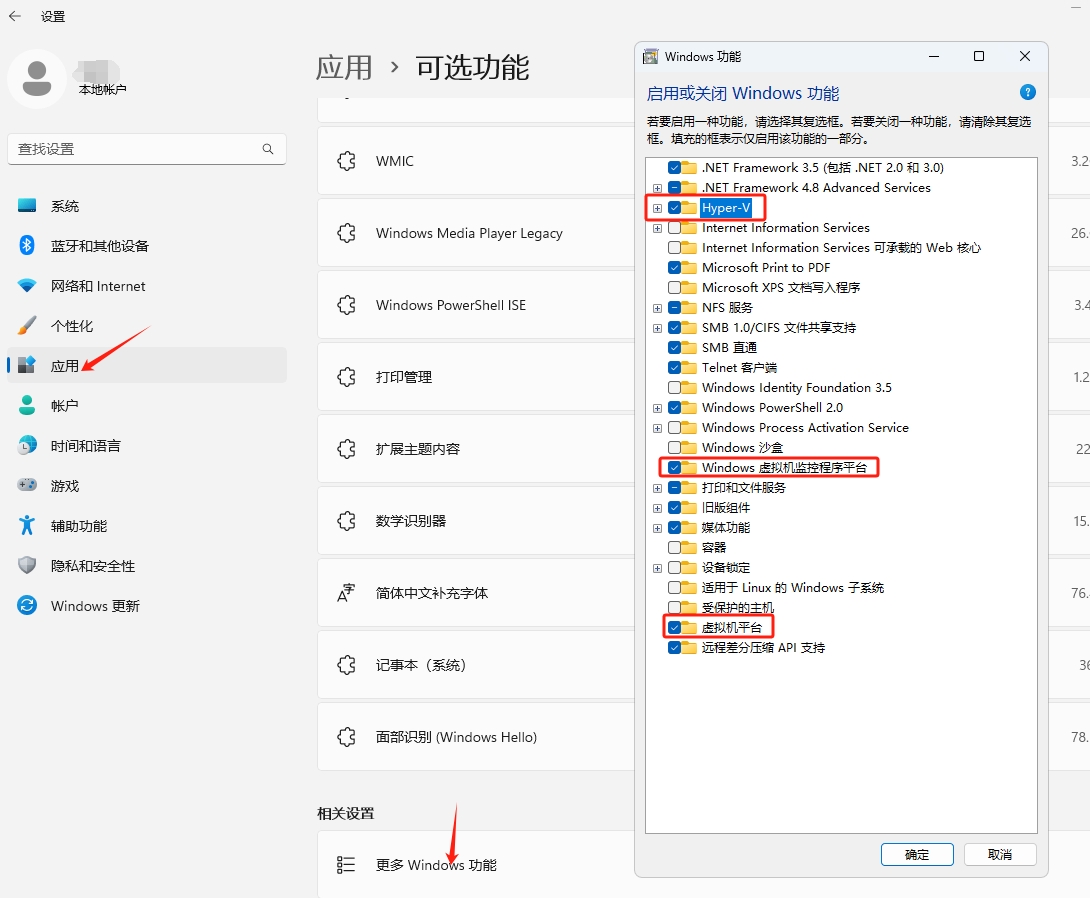Click the Windows Media Player Legacy icon
Image resolution: width=1090 pixels, height=898 pixels.
click(x=346, y=233)
